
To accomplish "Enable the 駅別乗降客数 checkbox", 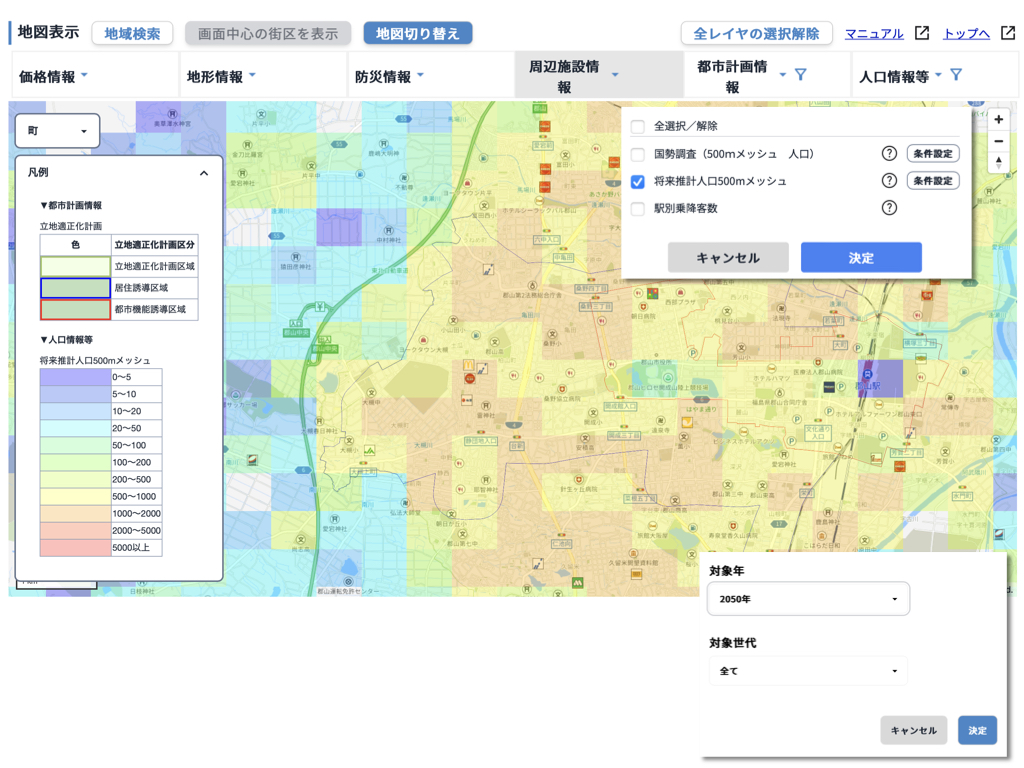I will point(637,208).
